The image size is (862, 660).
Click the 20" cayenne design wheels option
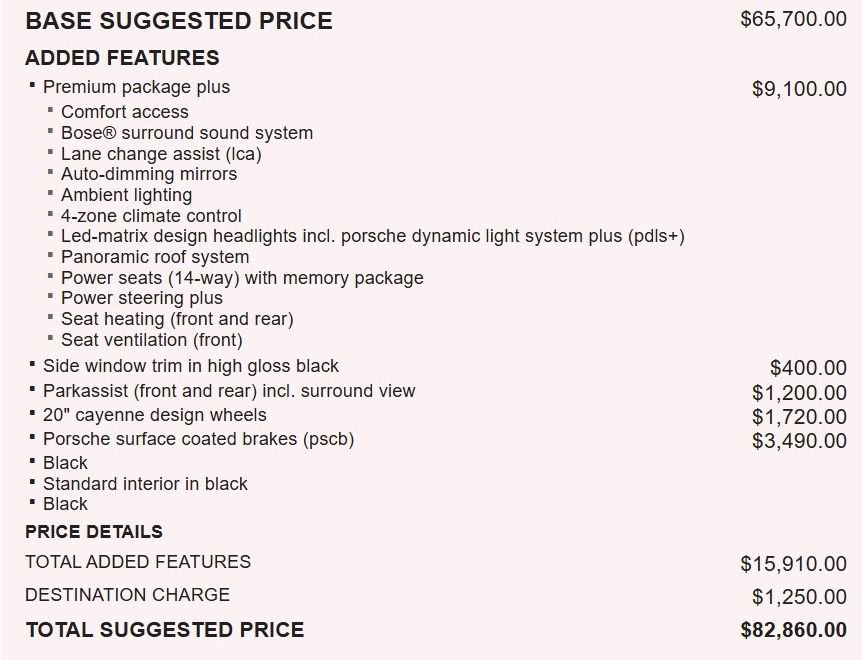[154, 415]
